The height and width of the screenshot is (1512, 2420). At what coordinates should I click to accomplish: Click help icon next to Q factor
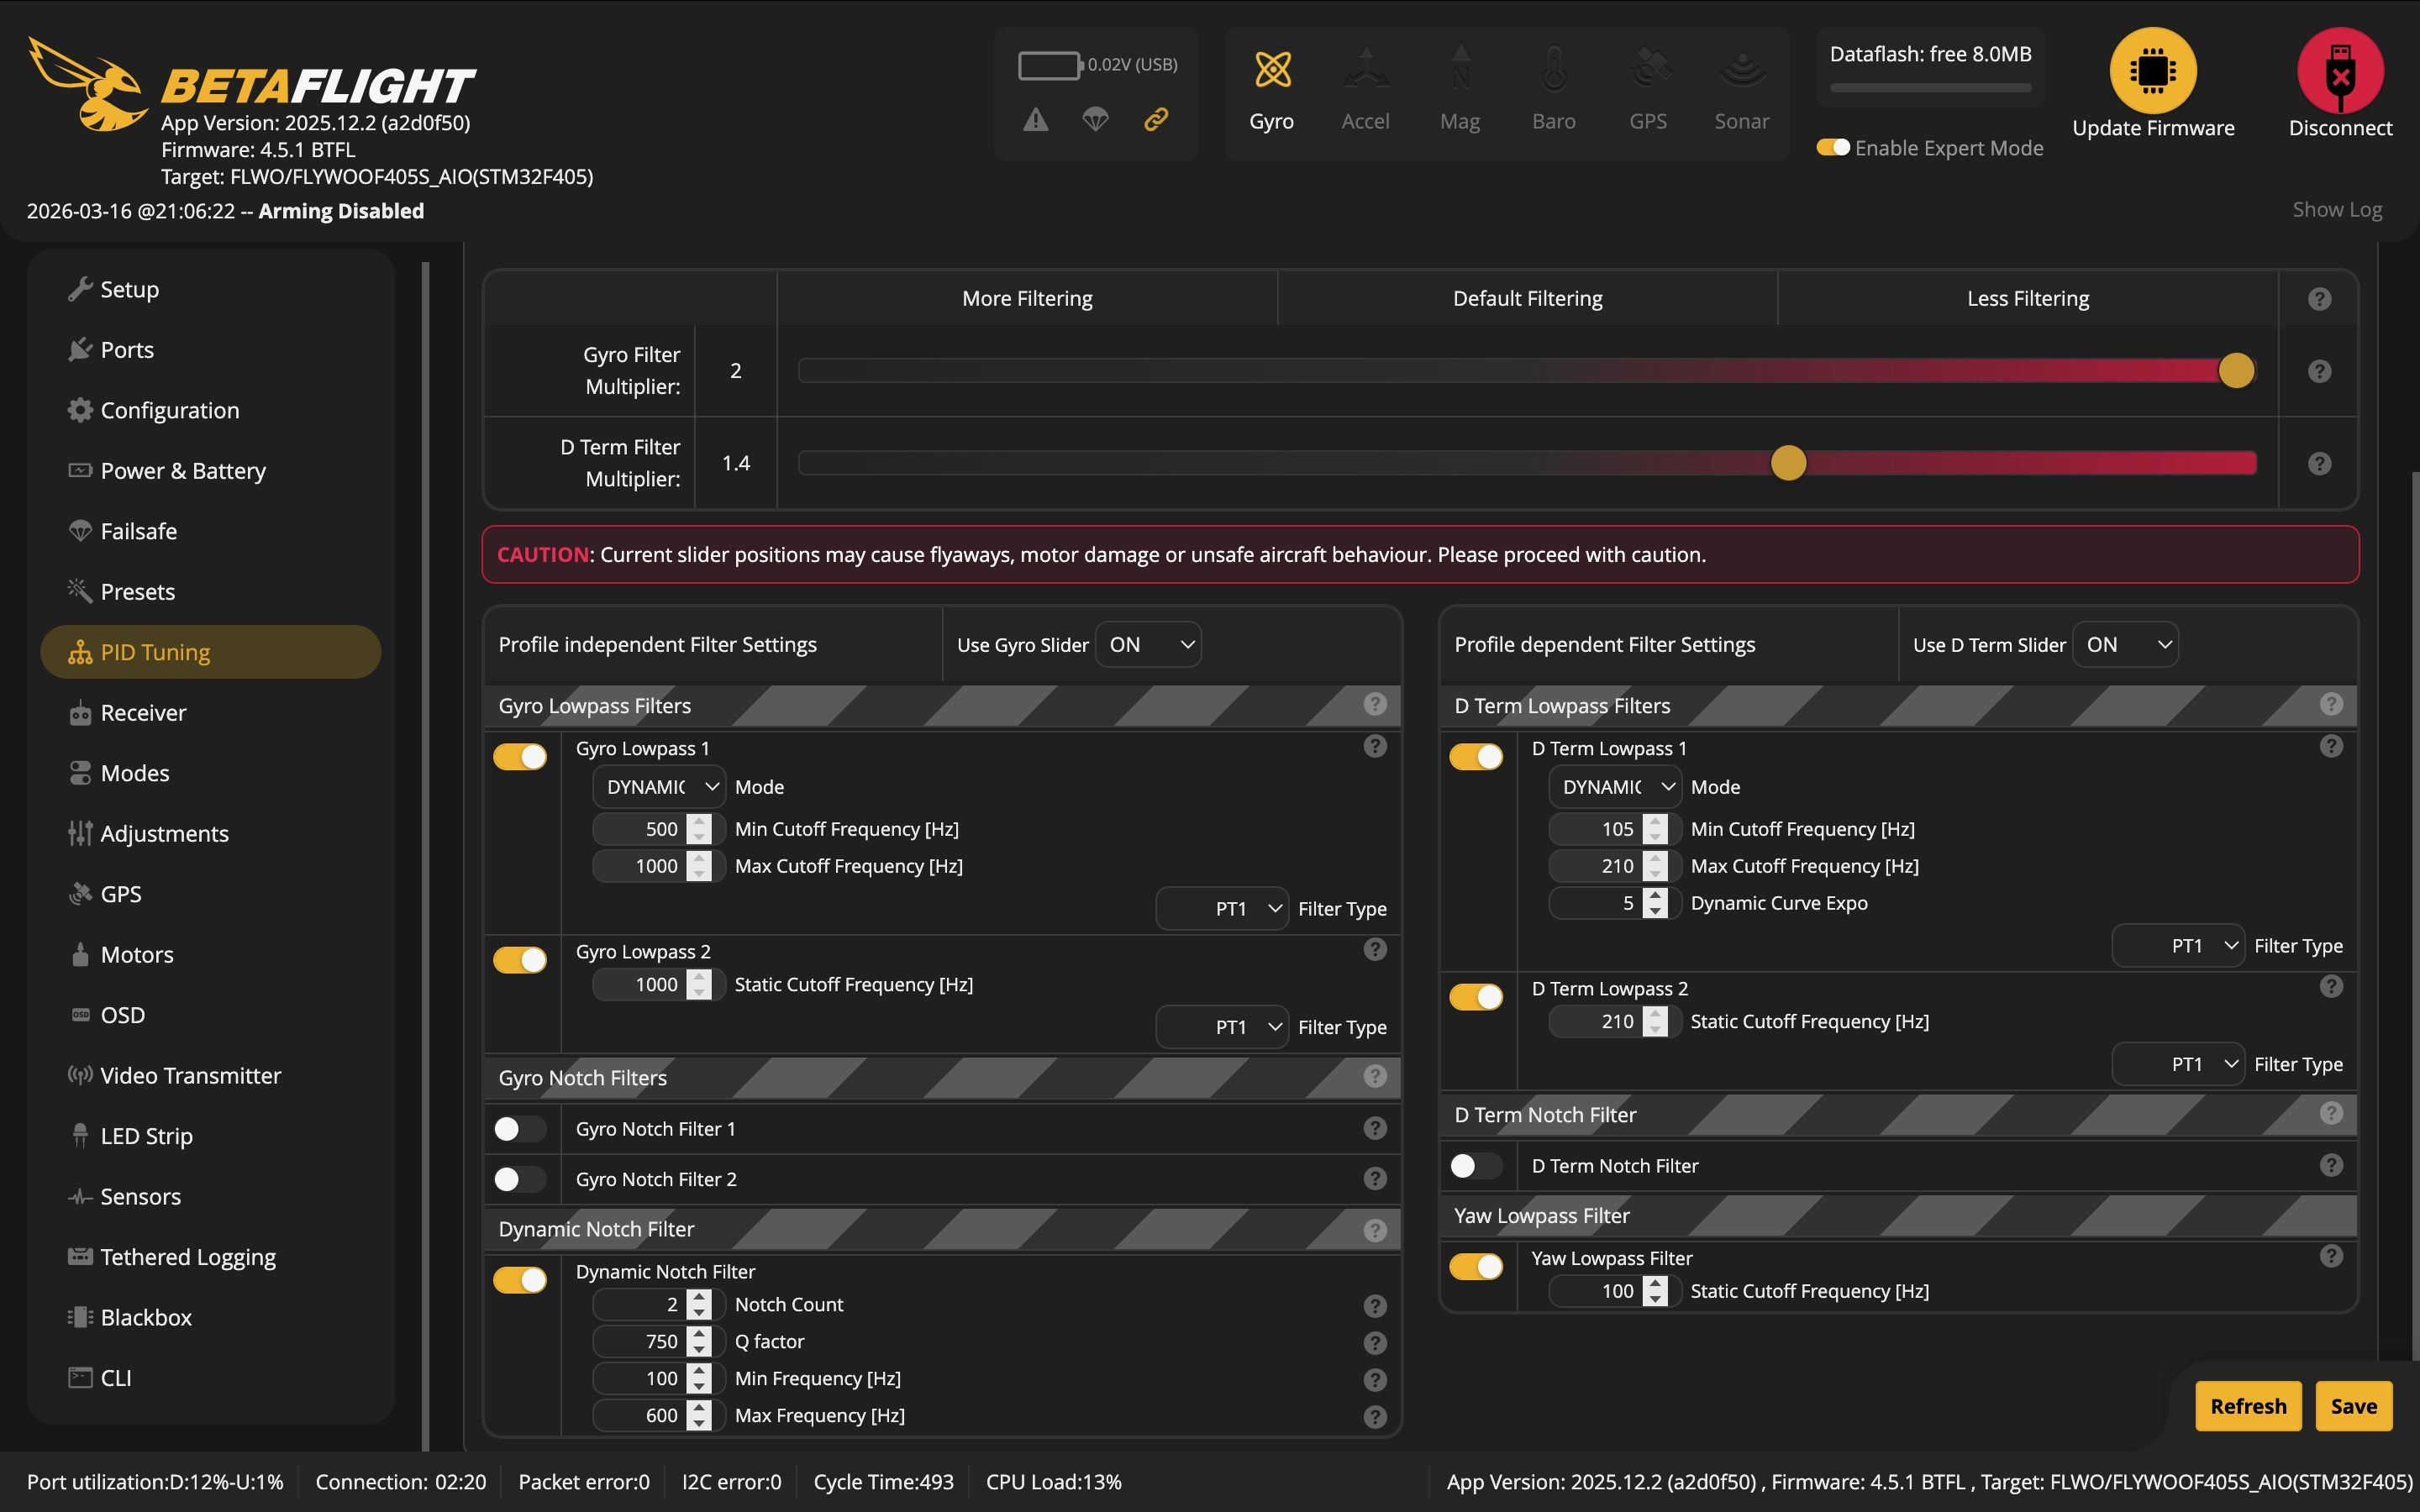[x=1375, y=1342]
